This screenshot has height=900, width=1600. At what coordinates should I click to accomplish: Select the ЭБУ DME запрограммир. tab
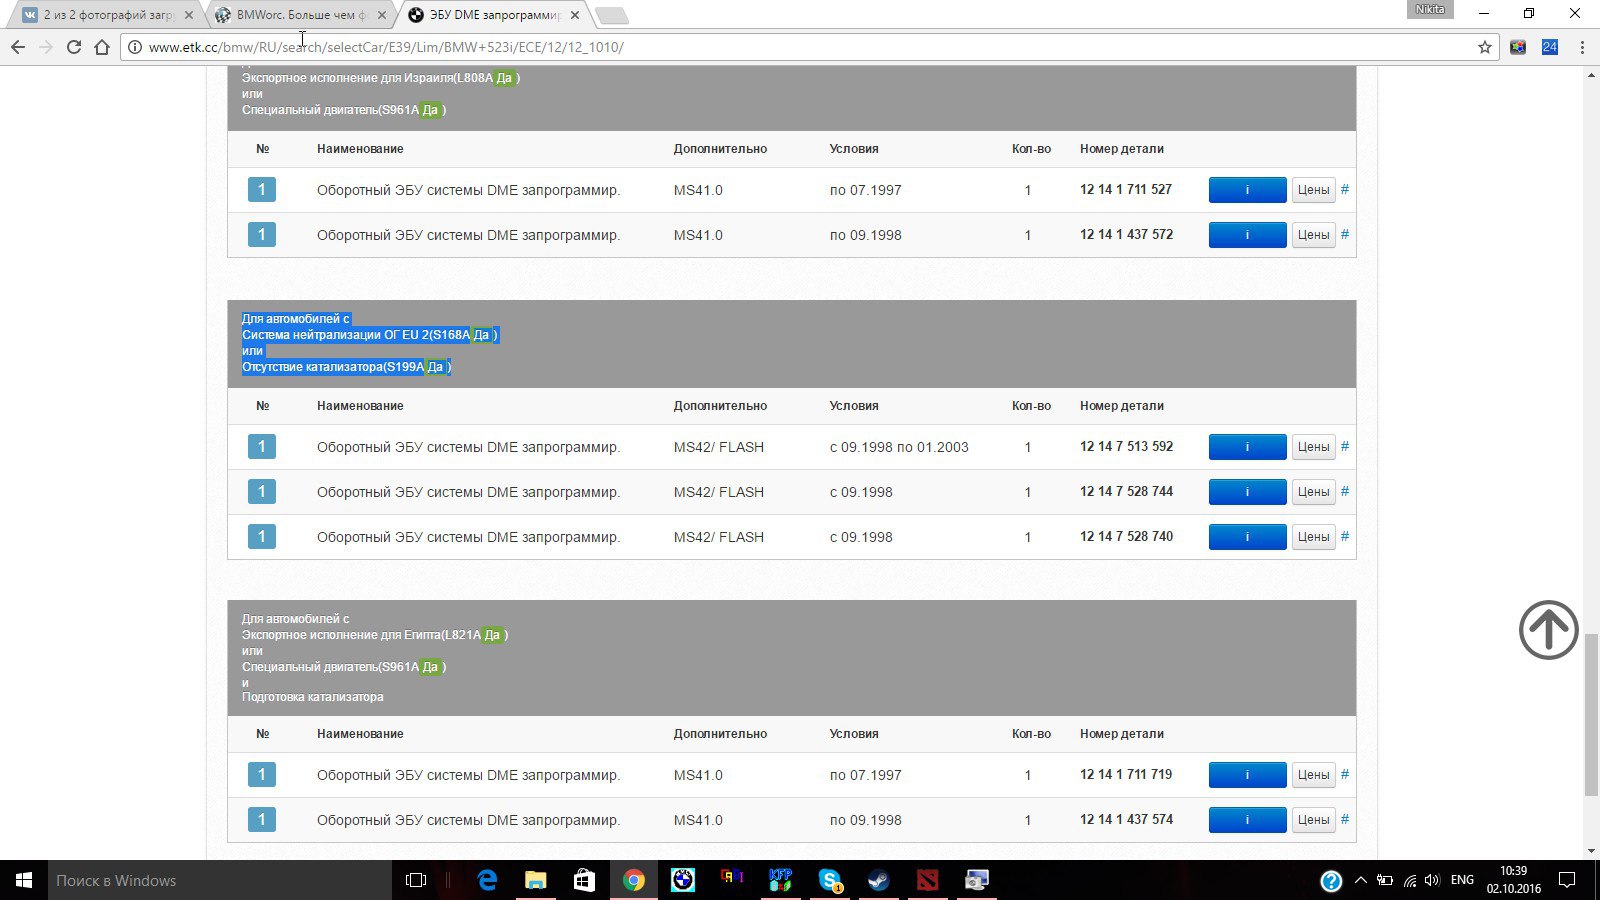[494, 15]
